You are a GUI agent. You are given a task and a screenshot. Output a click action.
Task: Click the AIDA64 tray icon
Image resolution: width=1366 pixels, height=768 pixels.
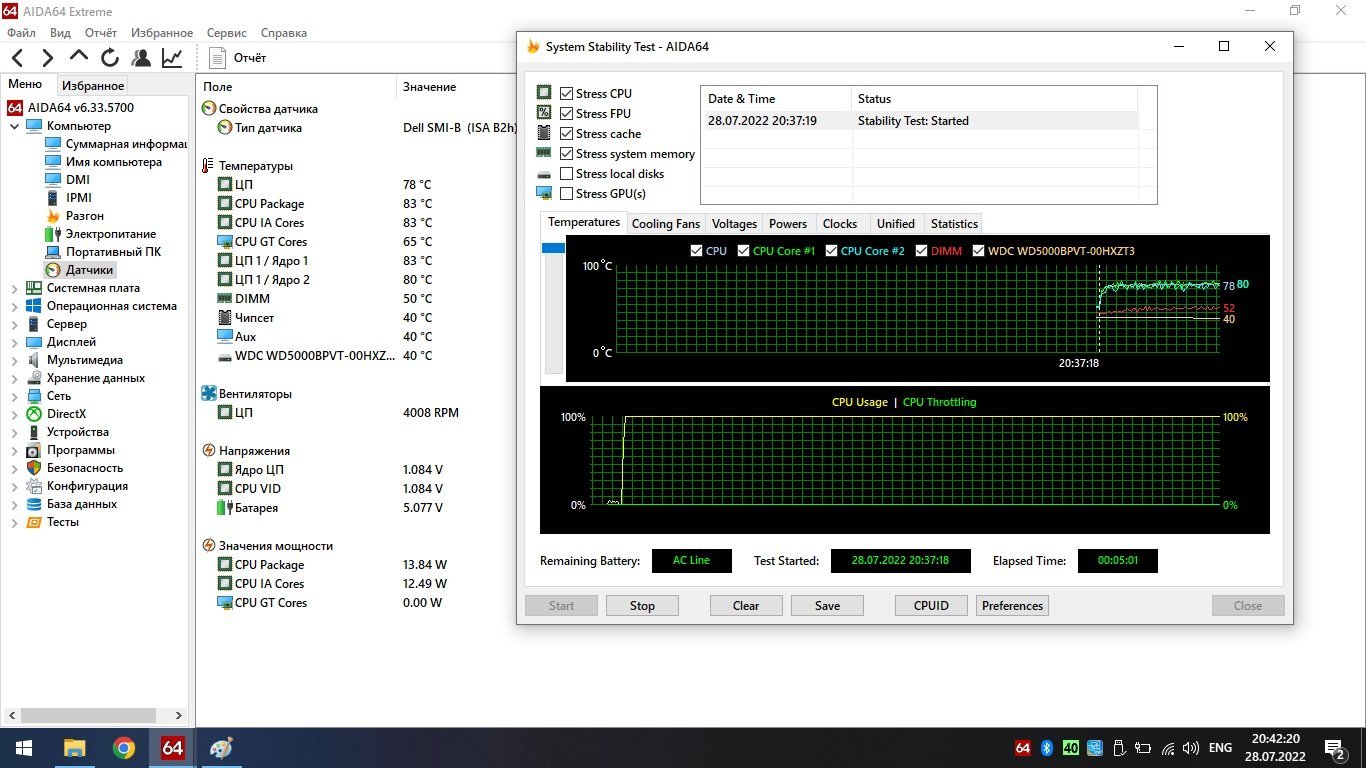click(1023, 748)
